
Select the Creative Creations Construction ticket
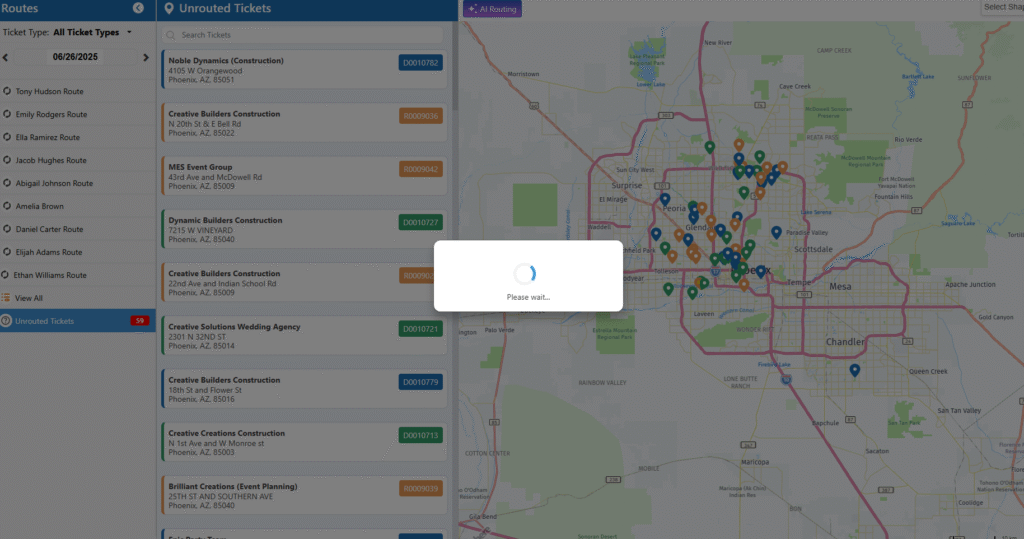[x=304, y=442]
